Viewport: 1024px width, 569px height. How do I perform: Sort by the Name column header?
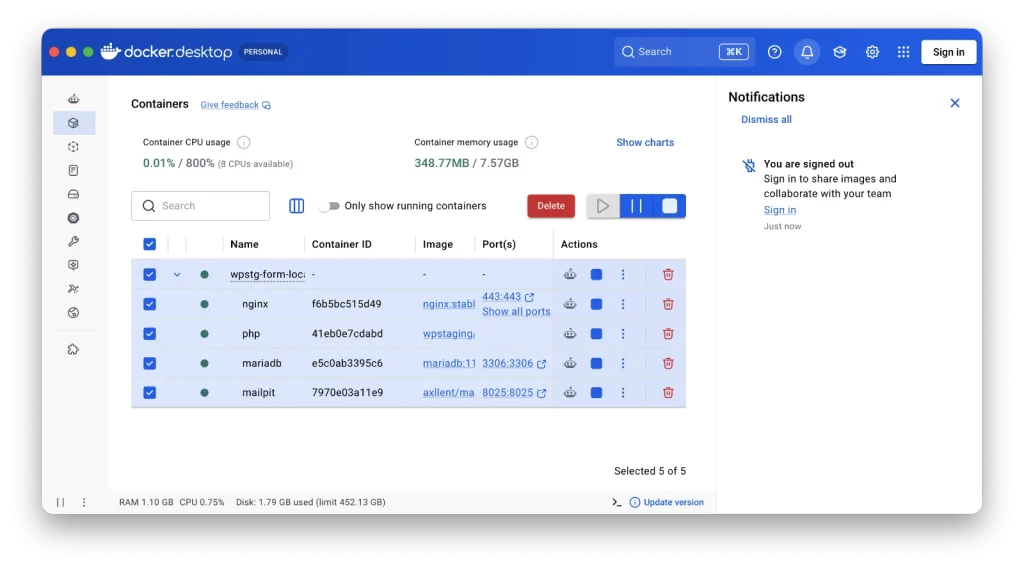click(244, 244)
